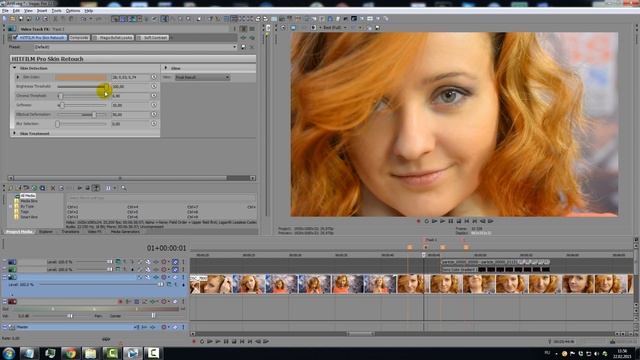Select All Media in the media tree
Image resolution: width=640 pixels, height=360 pixels.
[28, 196]
